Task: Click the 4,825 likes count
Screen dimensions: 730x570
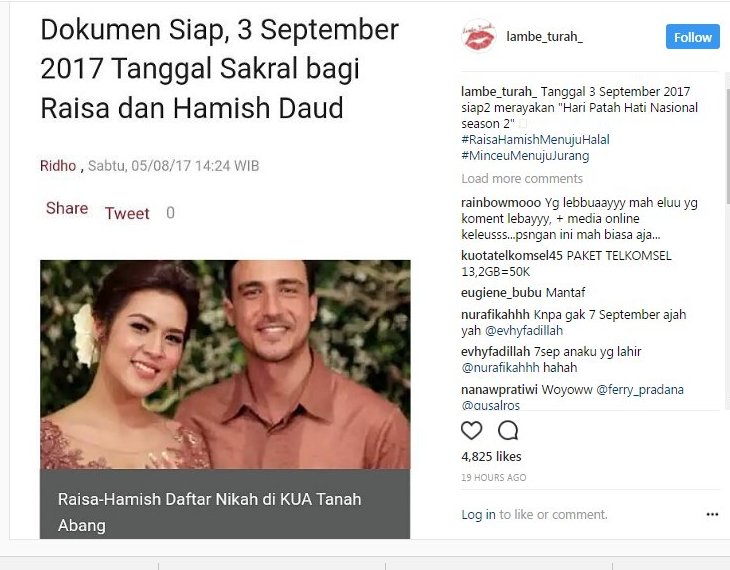Action: pos(491,456)
